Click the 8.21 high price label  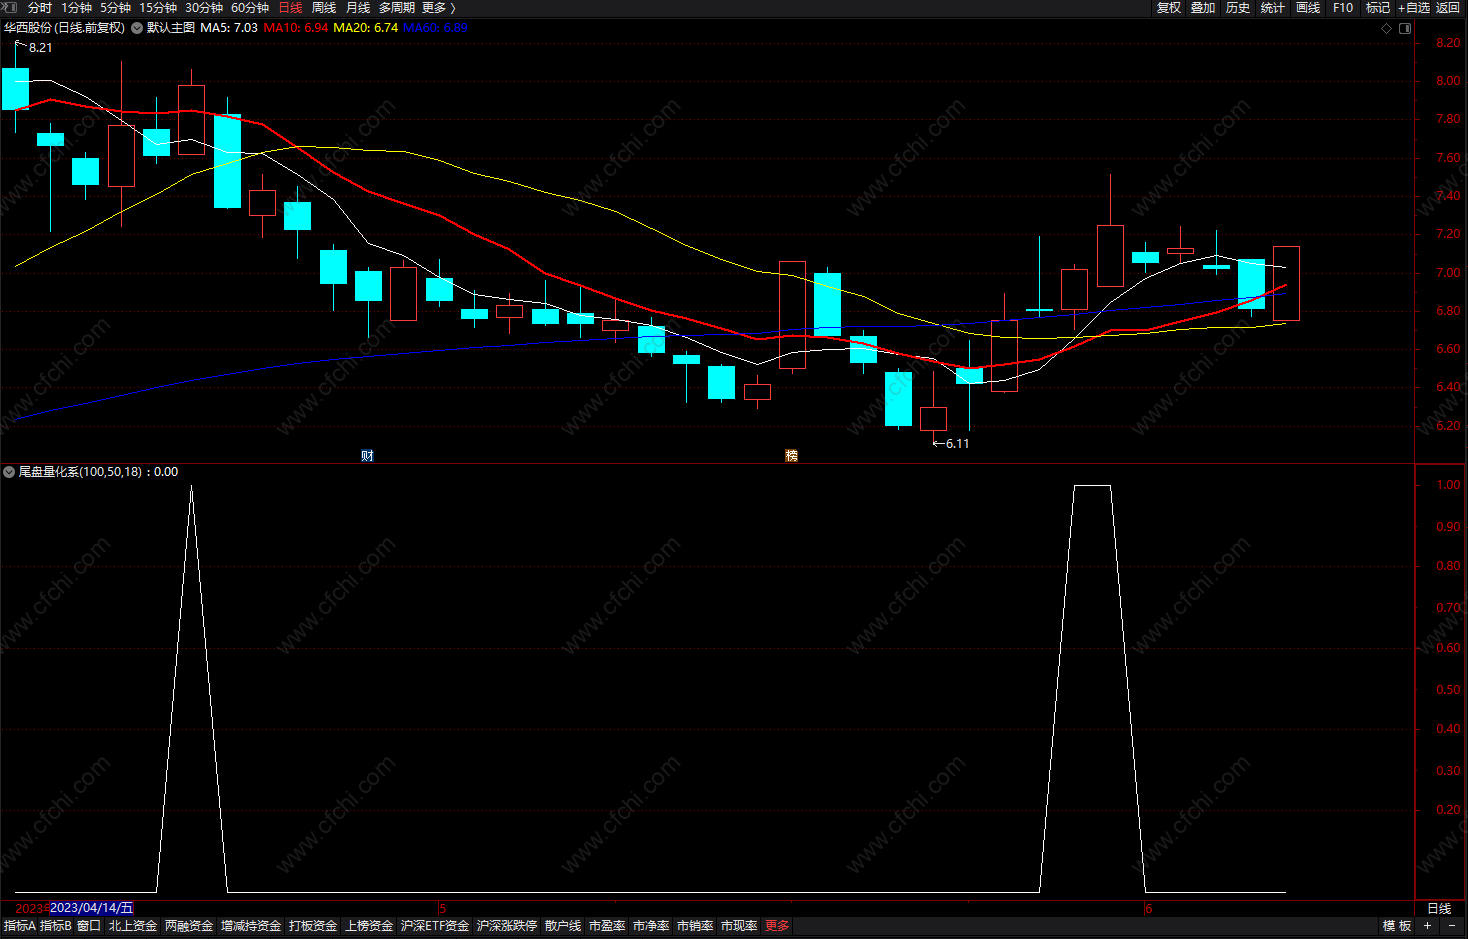pos(41,48)
